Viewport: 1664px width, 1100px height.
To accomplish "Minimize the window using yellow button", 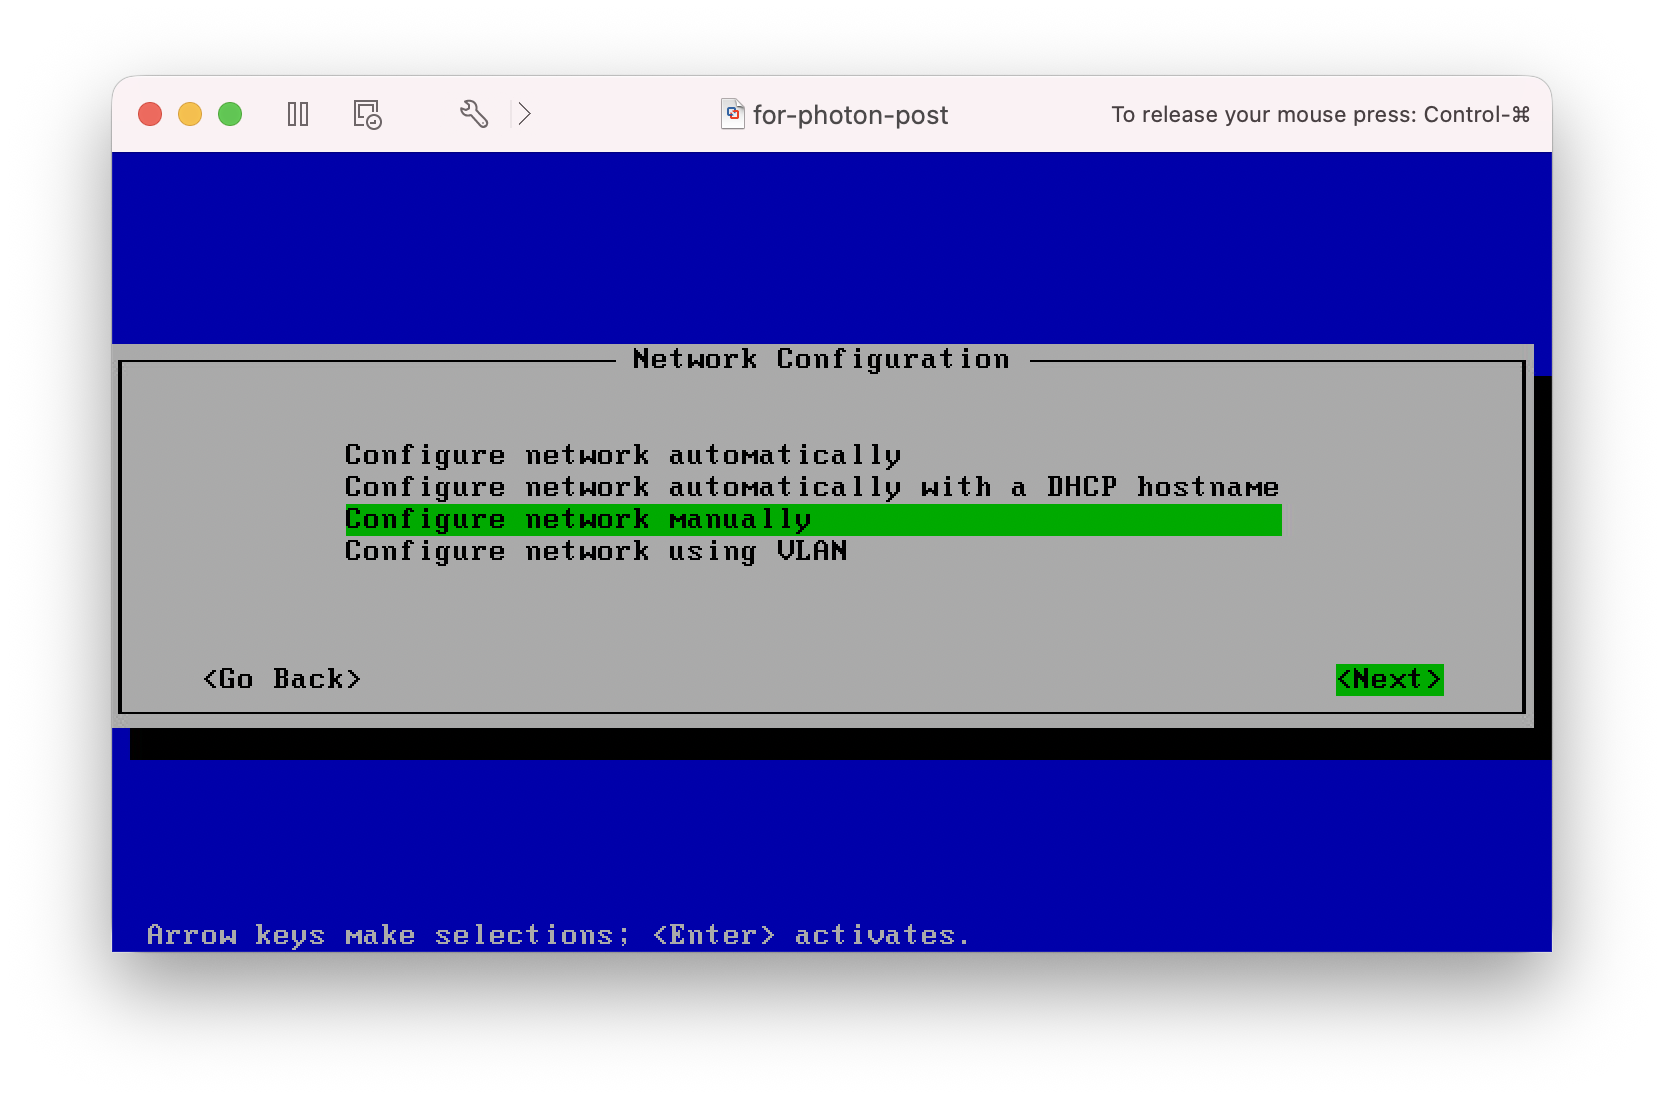I will [x=190, y=115].
